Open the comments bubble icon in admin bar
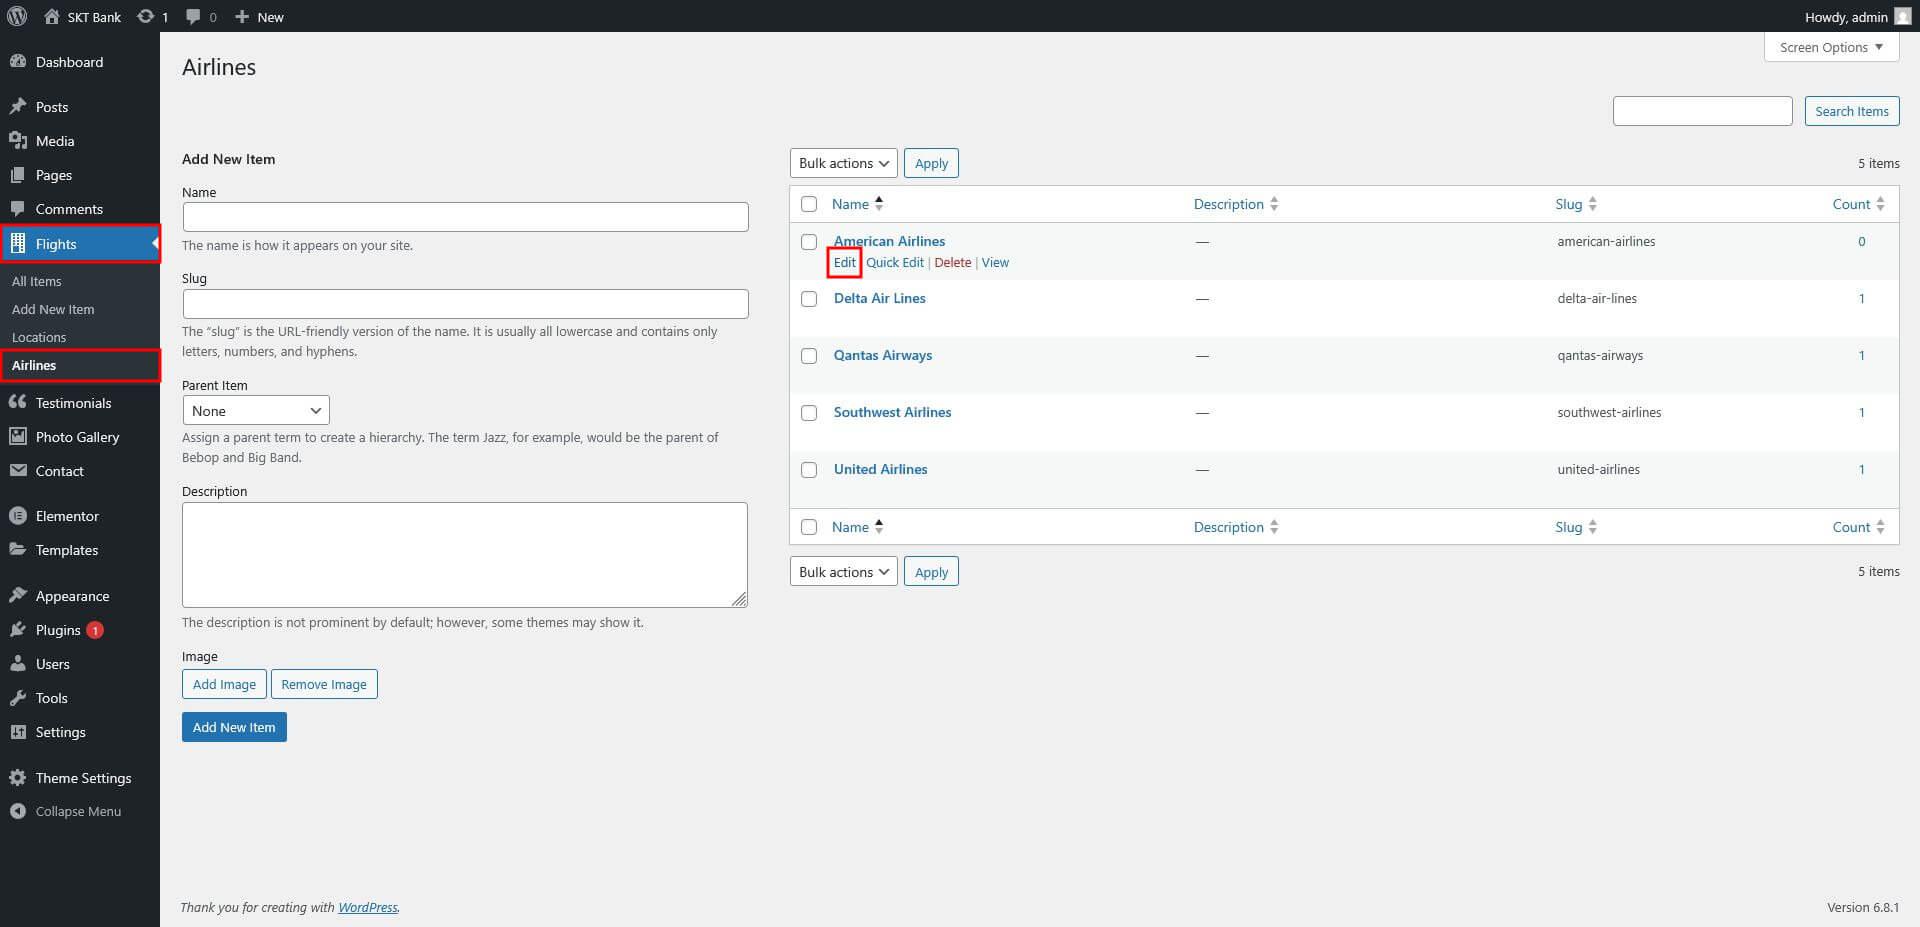This screenshot has width=1920, height=927. click(194, 16)
